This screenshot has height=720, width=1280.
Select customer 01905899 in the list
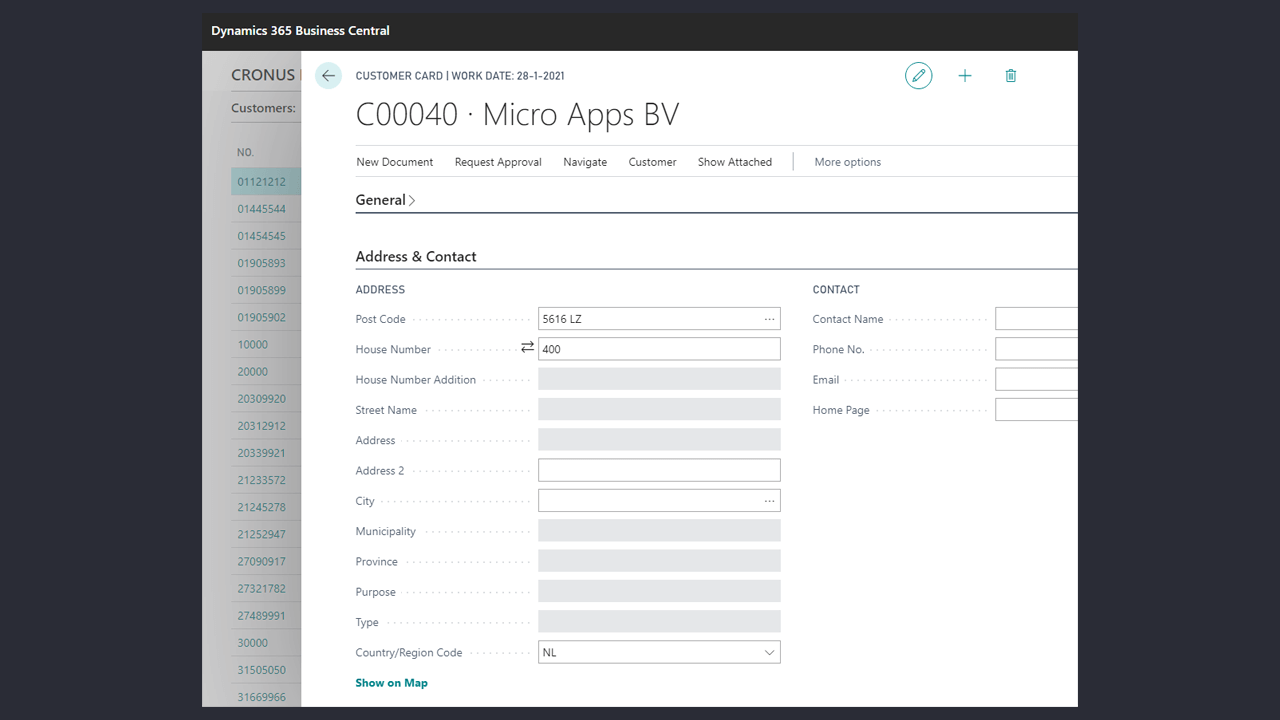pyautogui.click(x=262, y=290)
